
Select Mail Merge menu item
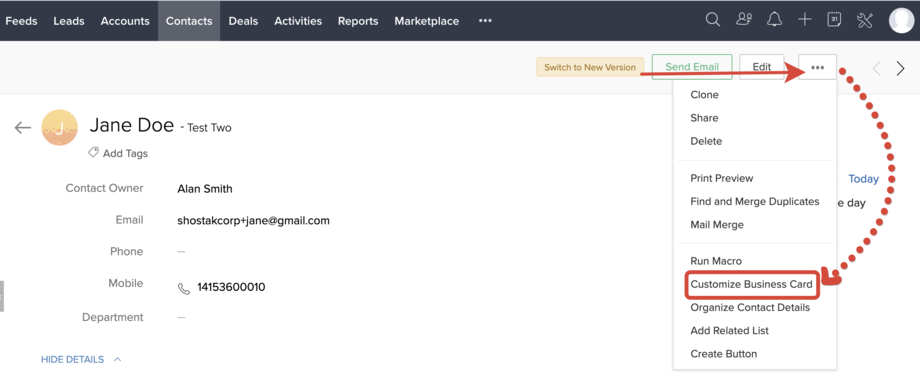tap(717, 225)
